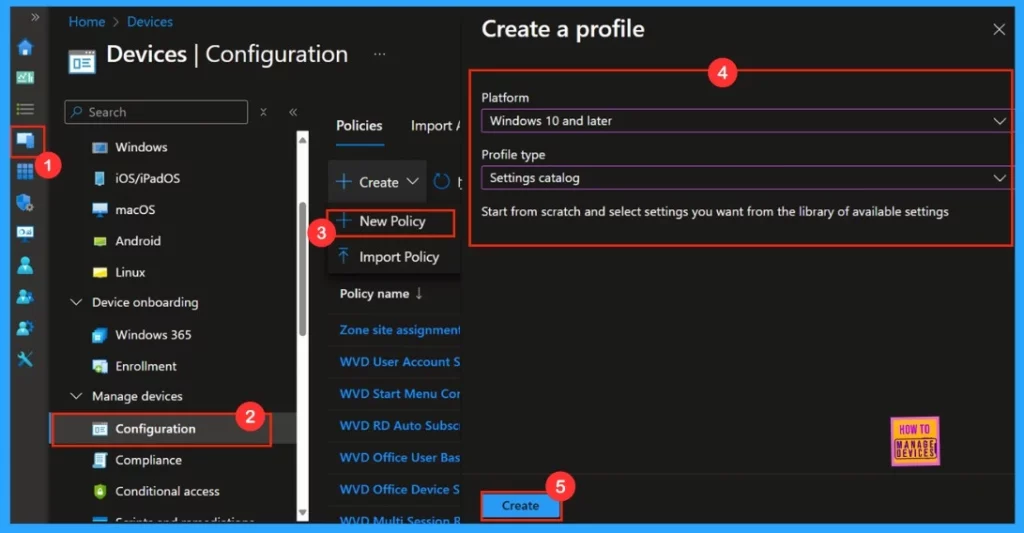
Task: Open Users icon in left rail
Action: pos(25,265)
